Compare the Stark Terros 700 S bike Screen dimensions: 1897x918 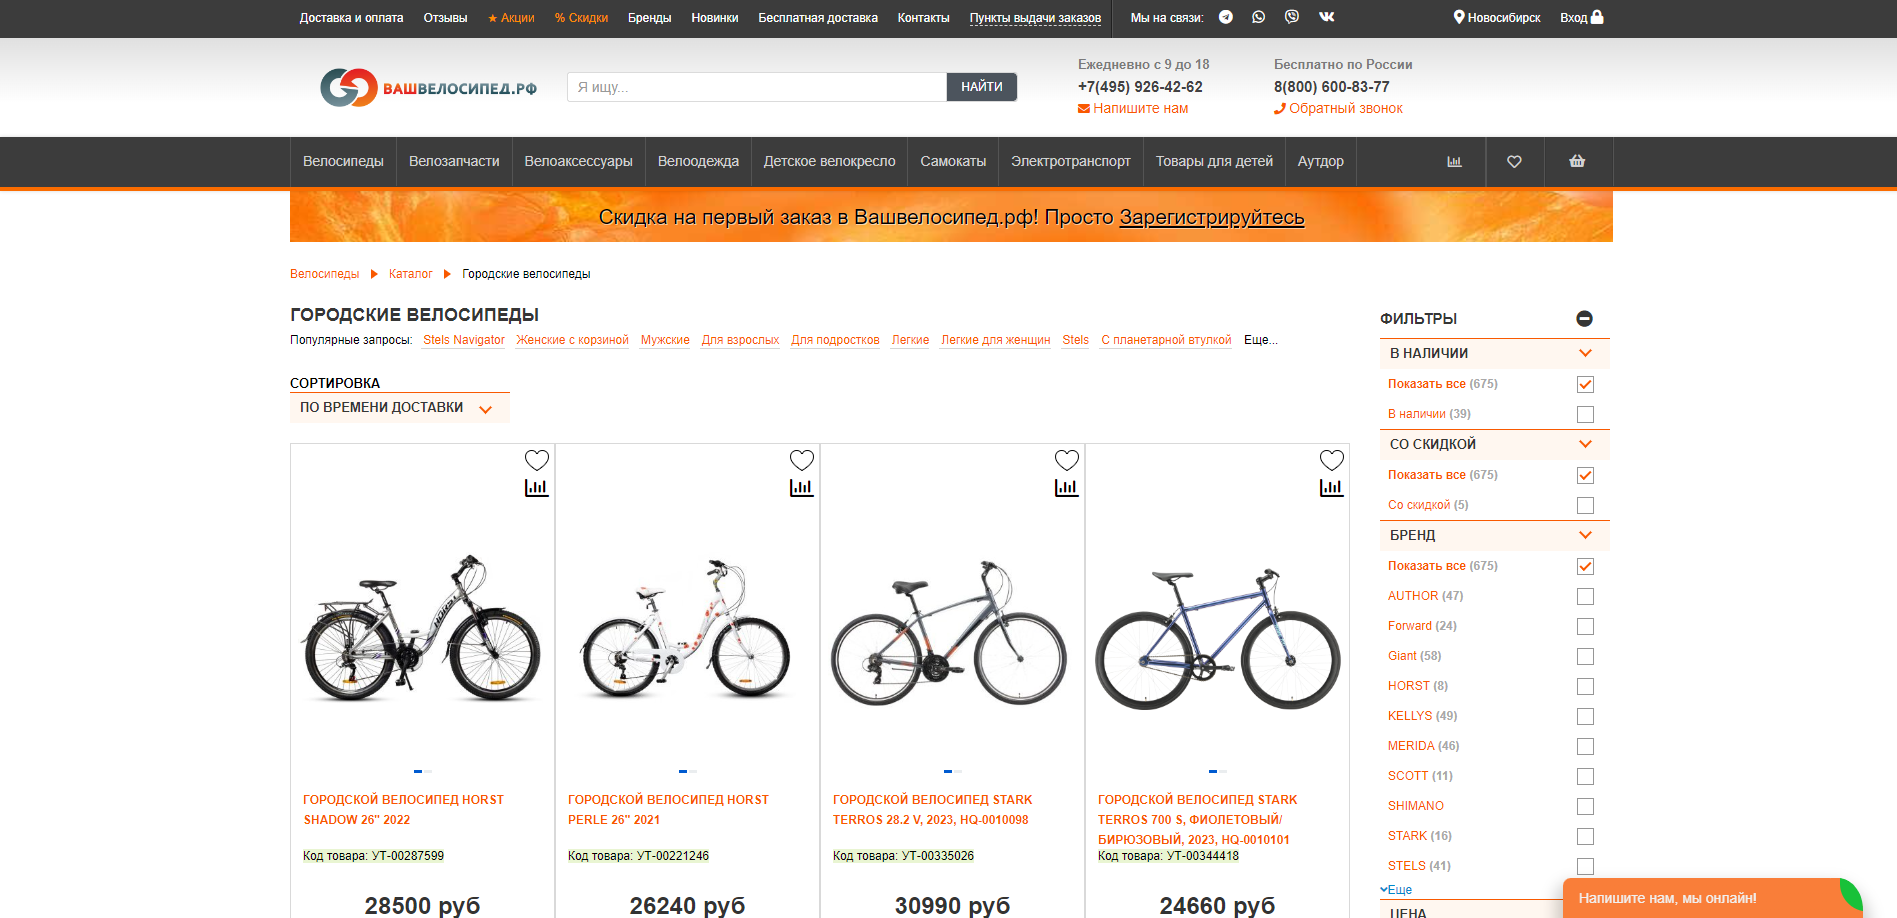[x=1332, y=488]
